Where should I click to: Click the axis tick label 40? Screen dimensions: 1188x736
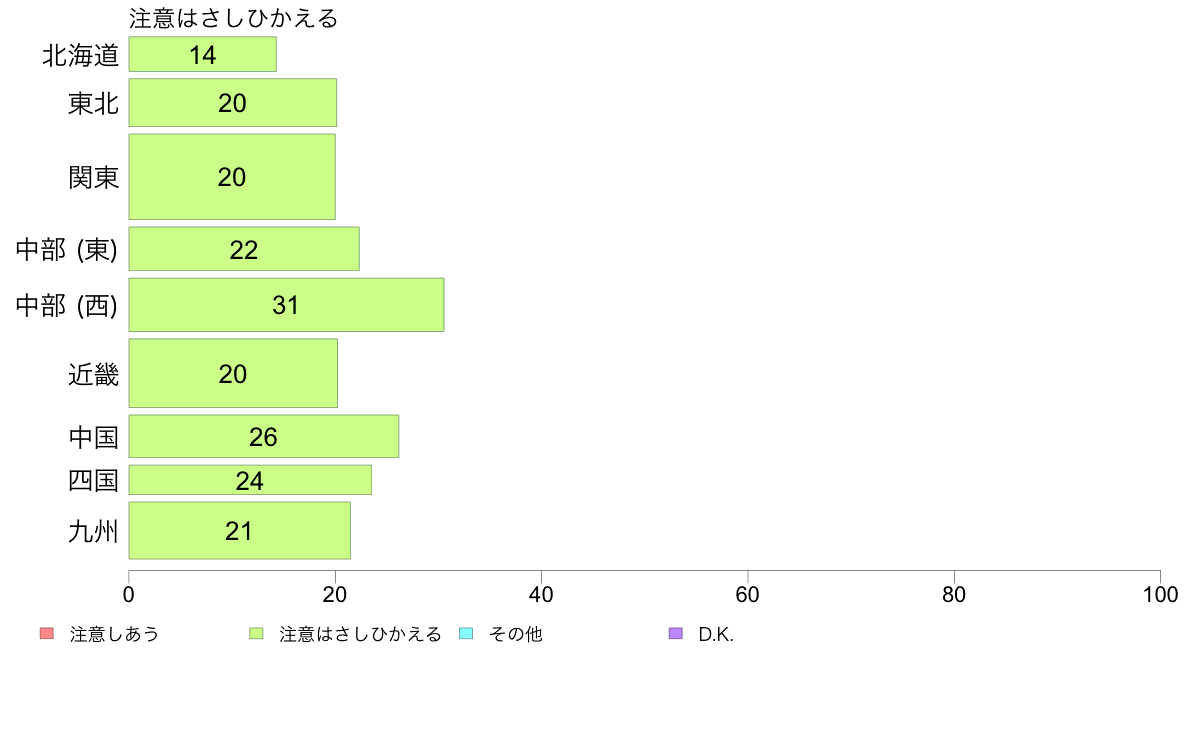[x=541, y=594]
